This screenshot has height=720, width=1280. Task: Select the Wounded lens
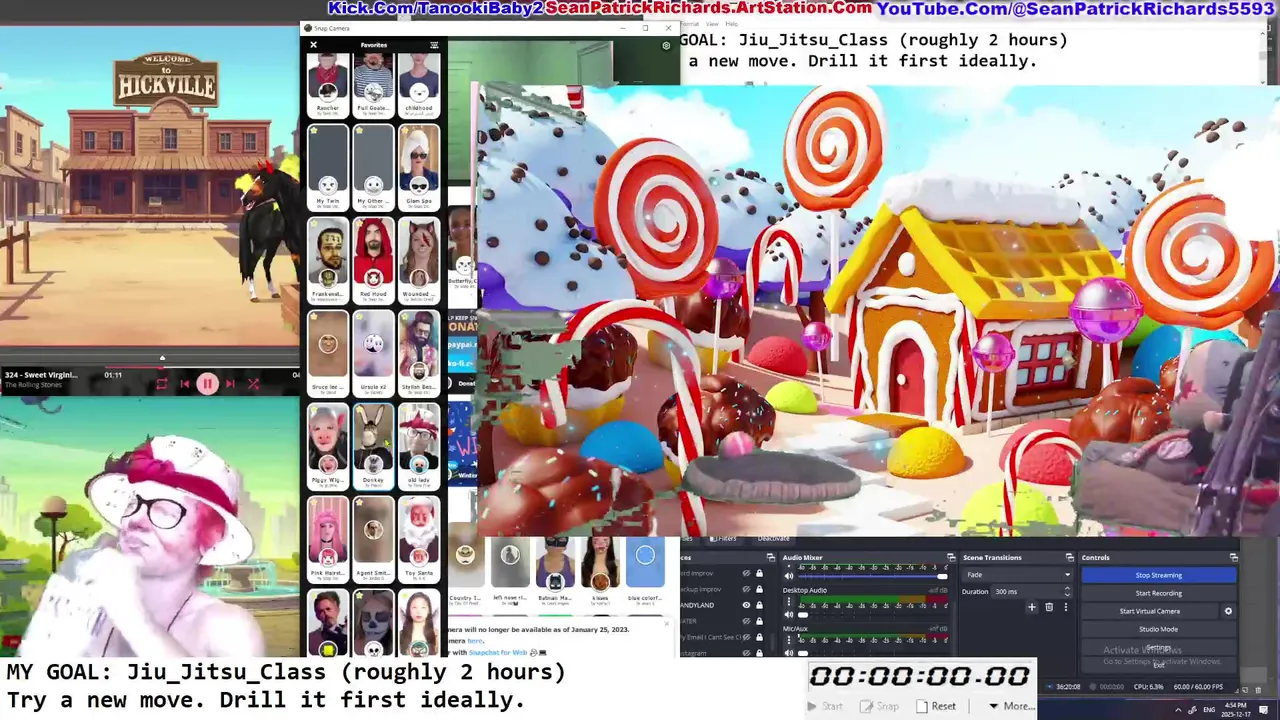[419, 259]
